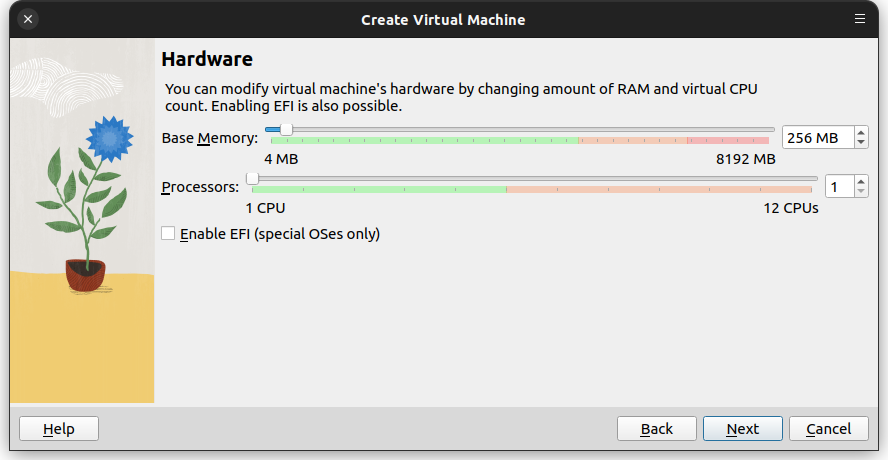The width and height of the screenshot is (888, 460).
Task: Click the orange zone of the Processors track
Action: point(659,190)
